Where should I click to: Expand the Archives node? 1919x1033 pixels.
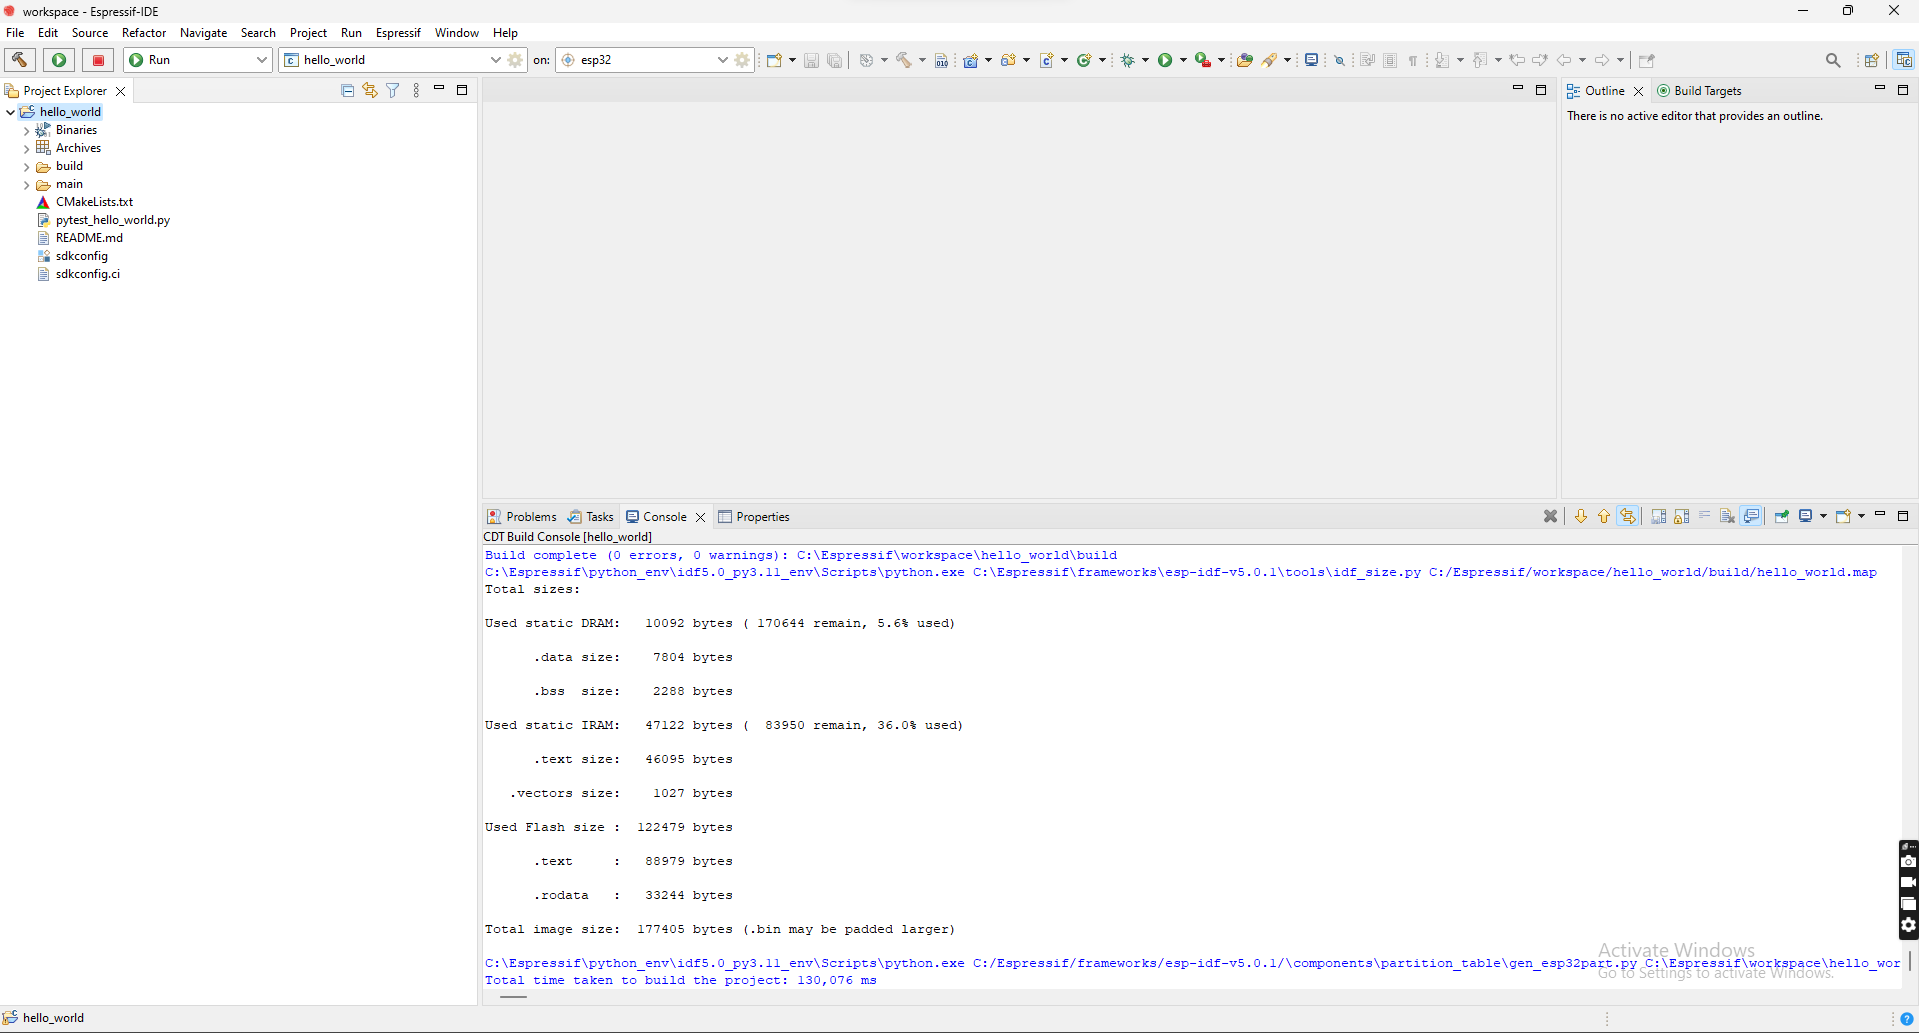coord(26,148)
